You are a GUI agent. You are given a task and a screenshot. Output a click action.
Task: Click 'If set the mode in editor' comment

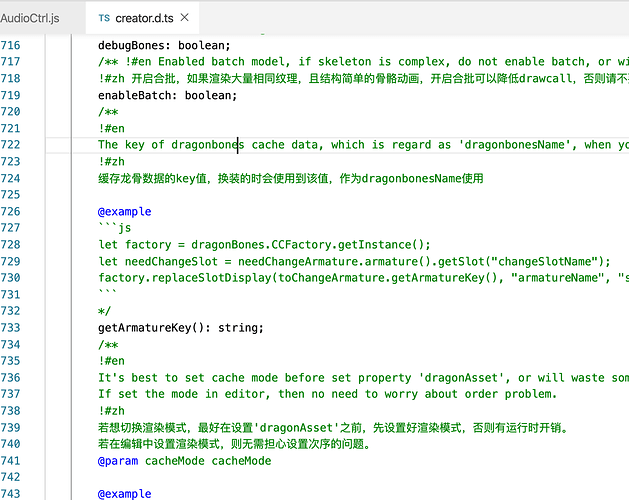point(327,394)
